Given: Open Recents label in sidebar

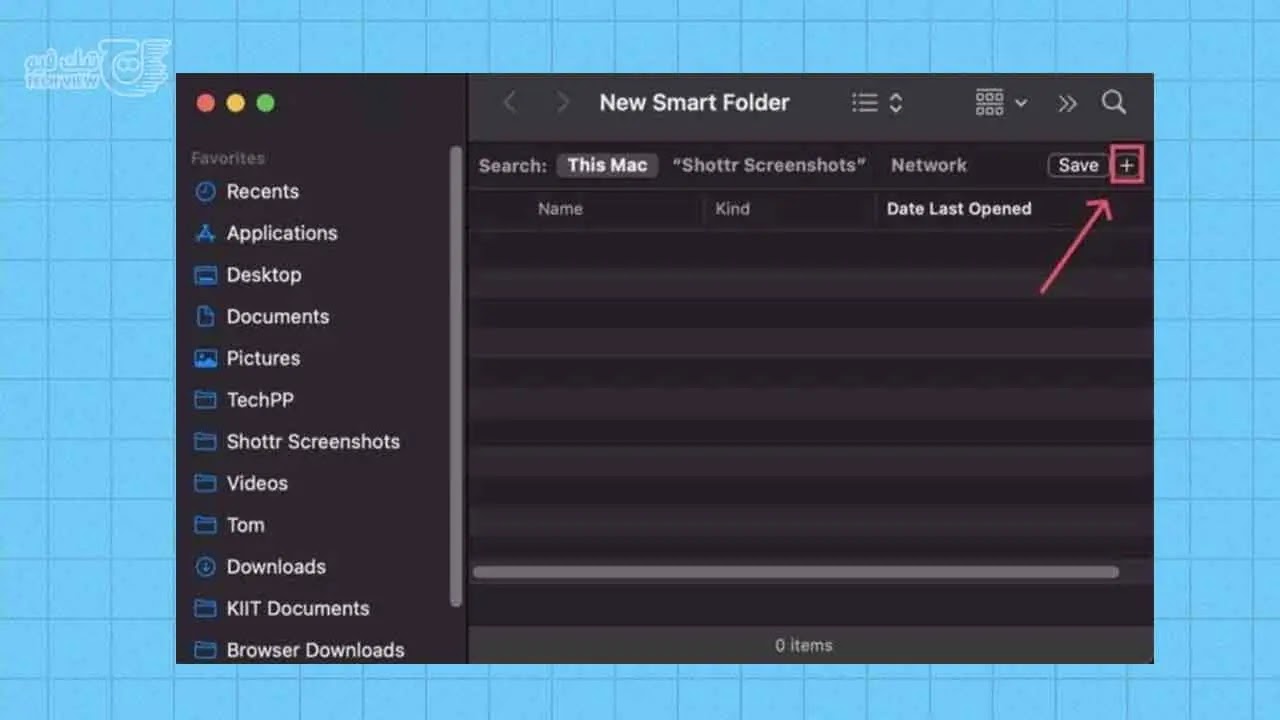Looking at the screenshot, I should [262, 192].
